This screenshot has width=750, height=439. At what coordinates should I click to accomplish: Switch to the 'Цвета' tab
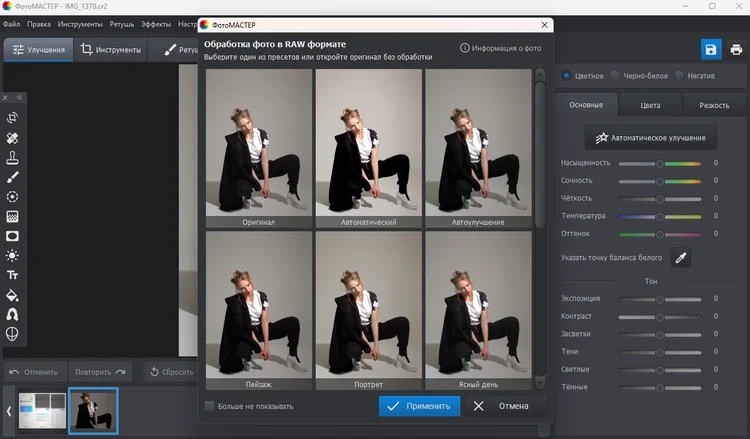tap(650, 105)
